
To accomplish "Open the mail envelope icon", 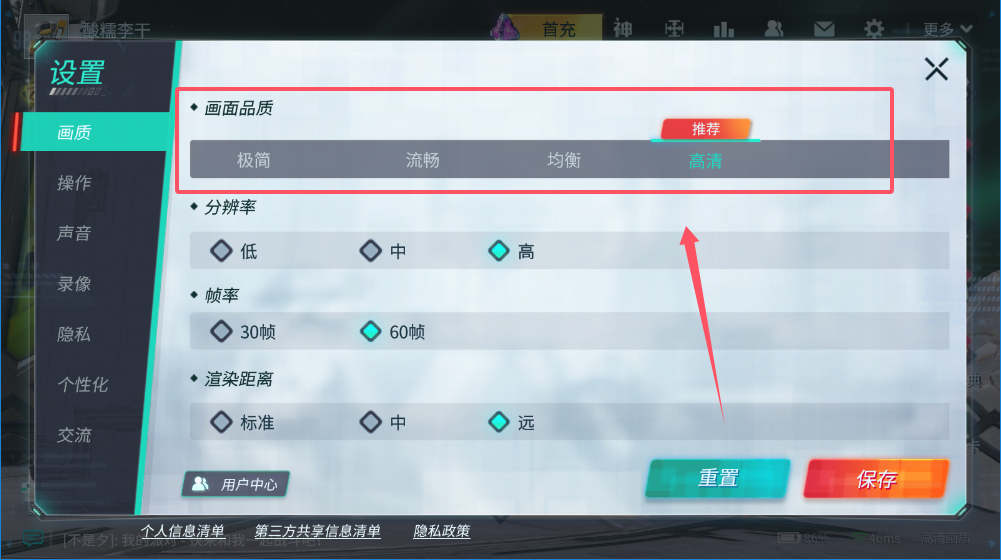I will 824,29.
